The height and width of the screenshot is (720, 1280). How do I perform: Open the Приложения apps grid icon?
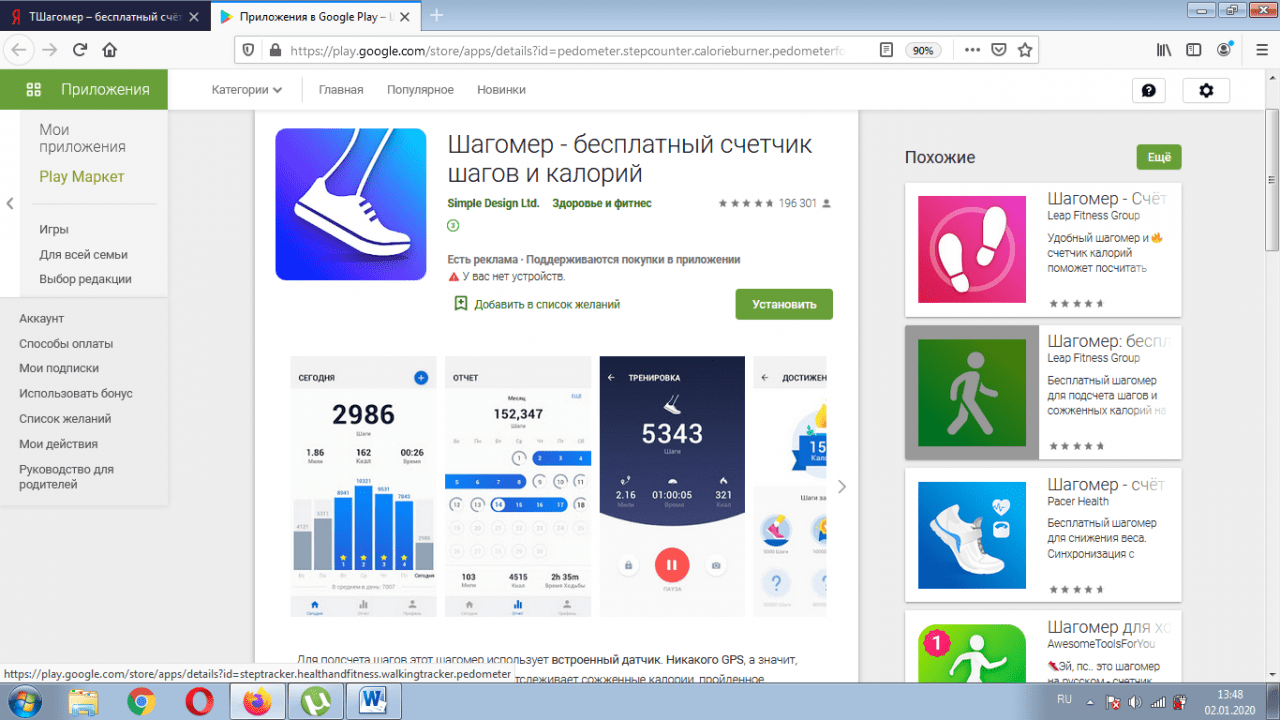[x=34, y=89]
